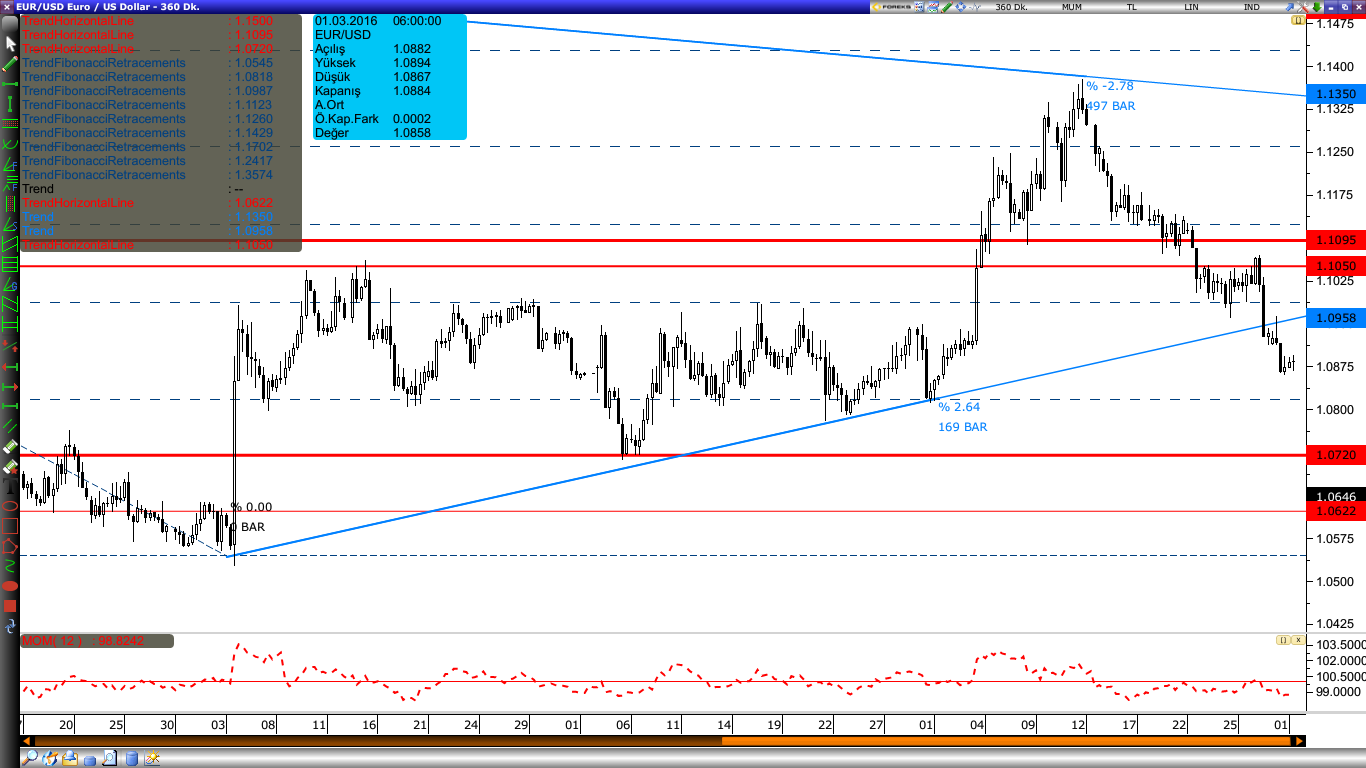Viewport: 1366px width, 768px height.
Task: Select the red sine wave tool
Action: (10, 566)
